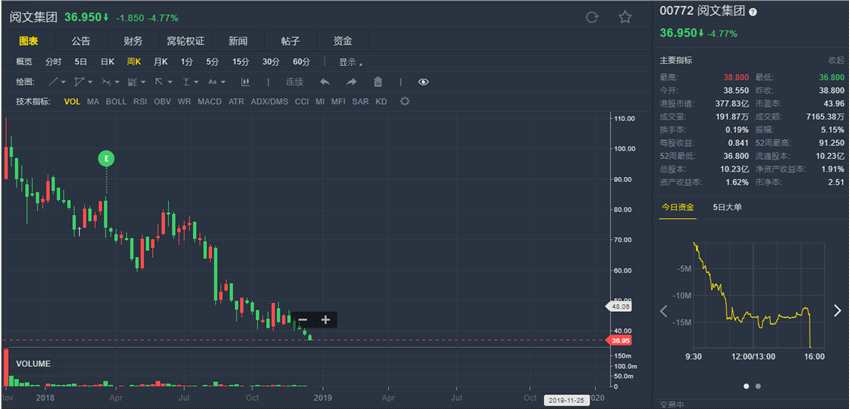Toggle the VOL indicator
This screenshot has width=850, height=409.
pyautogui.click(x=72, y=101)
